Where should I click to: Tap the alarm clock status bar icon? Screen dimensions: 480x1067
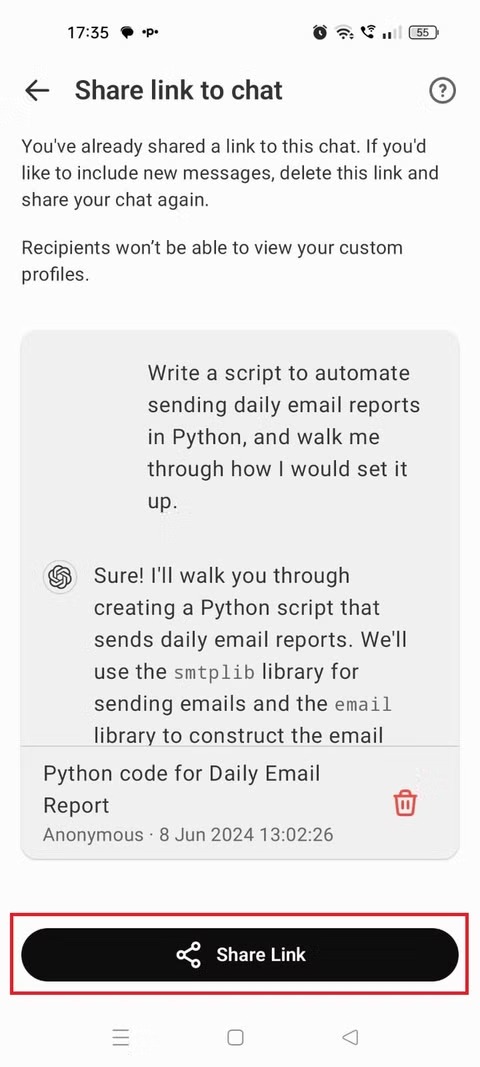(319, 32)
